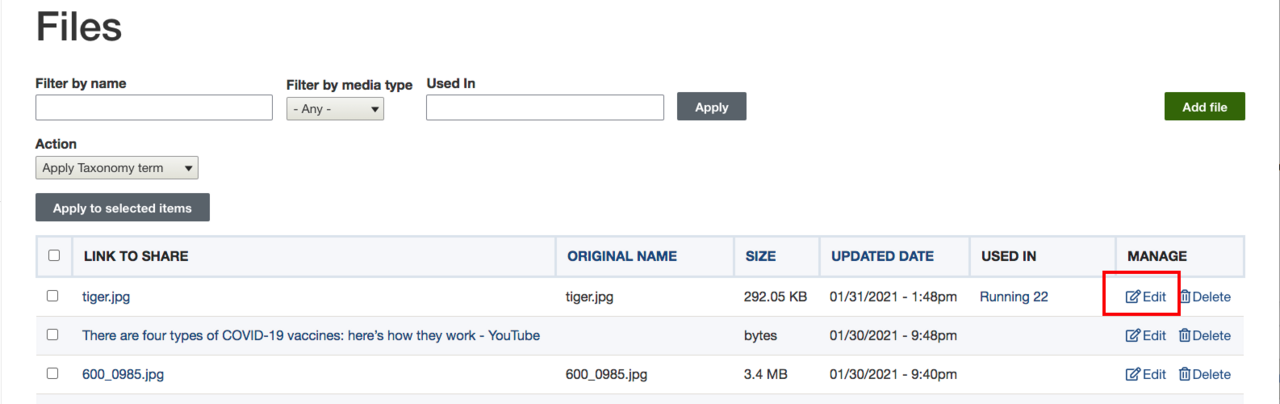Click Apply to selected items button
The width and height of the screenshot is (1280, 404).
(122, 208)
